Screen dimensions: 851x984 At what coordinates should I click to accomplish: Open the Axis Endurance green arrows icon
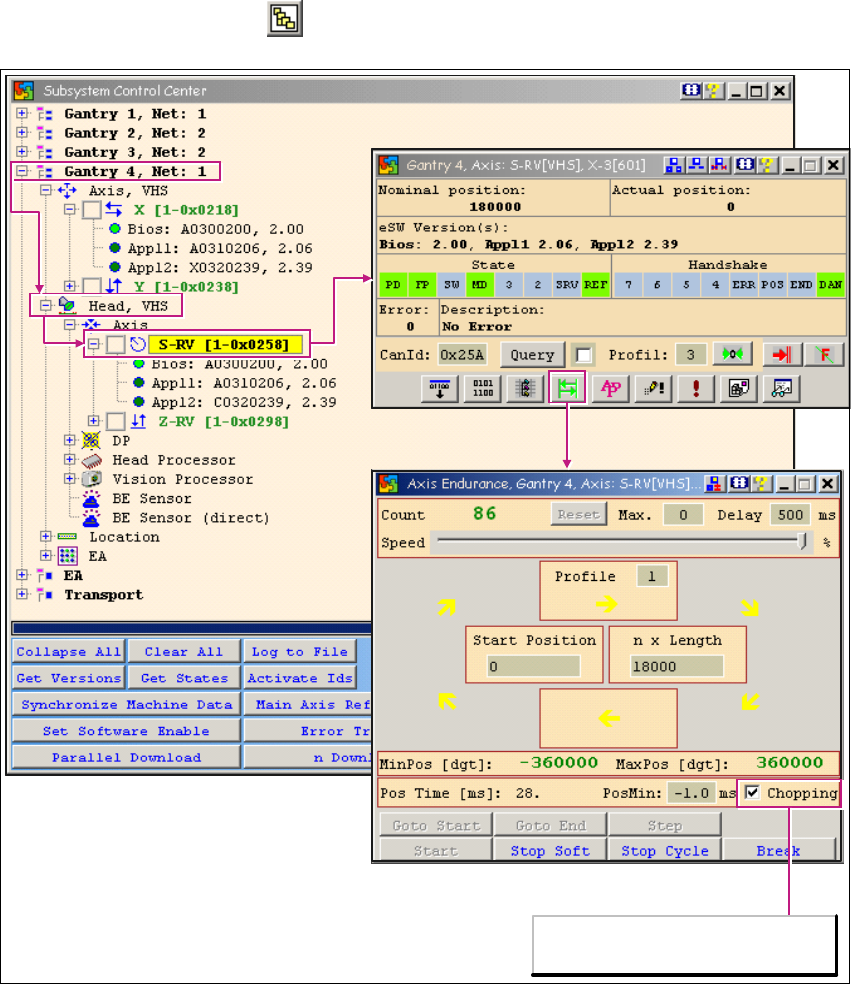[x=565, y=389]
